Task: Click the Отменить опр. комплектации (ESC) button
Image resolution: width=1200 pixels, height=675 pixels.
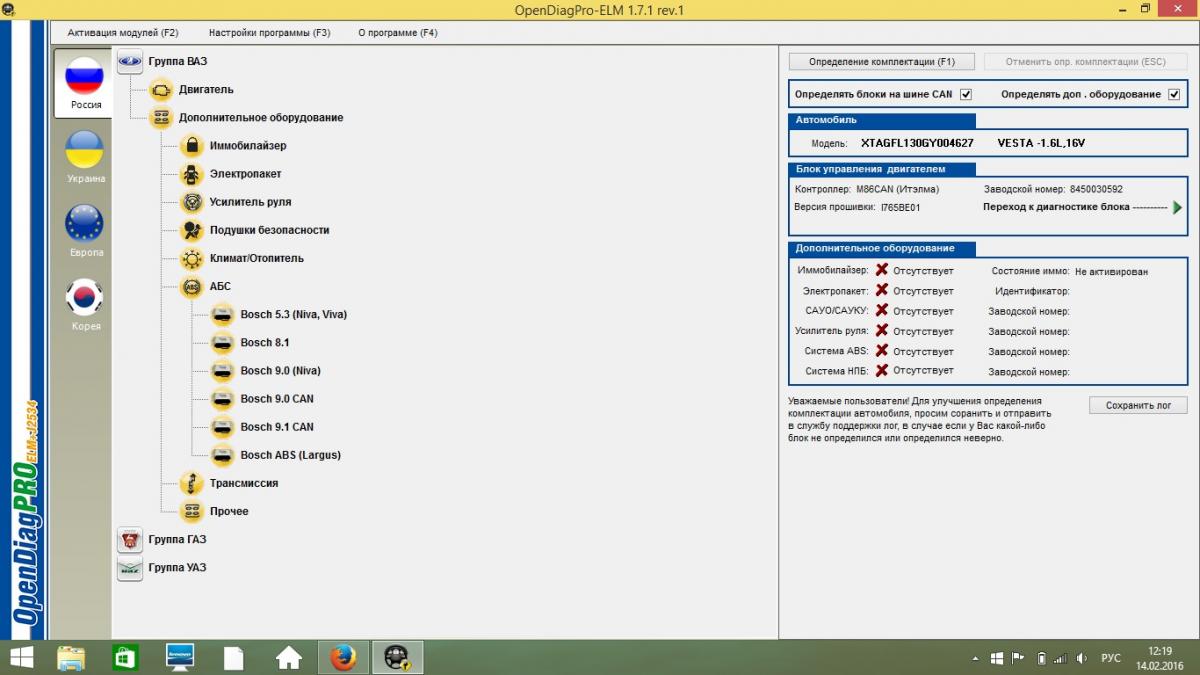Action: coord(1086,62)
